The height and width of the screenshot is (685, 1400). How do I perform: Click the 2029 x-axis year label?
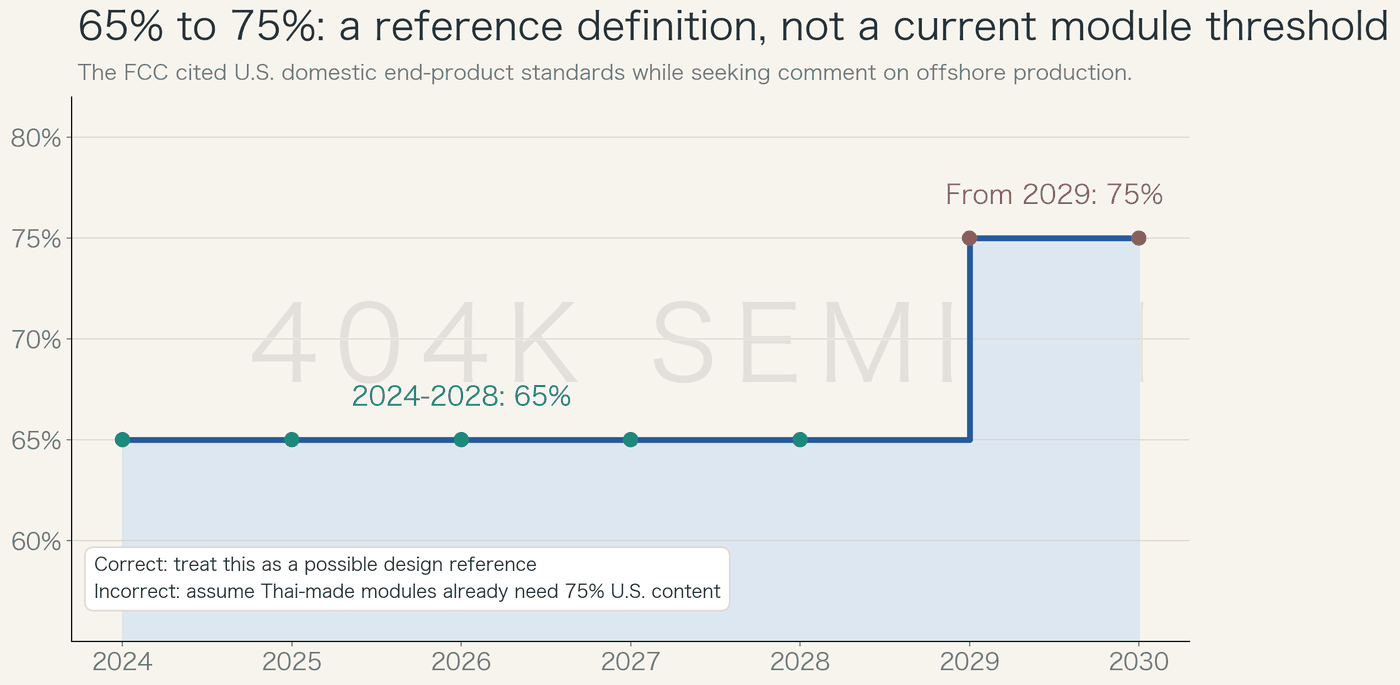tap(969, 662)
